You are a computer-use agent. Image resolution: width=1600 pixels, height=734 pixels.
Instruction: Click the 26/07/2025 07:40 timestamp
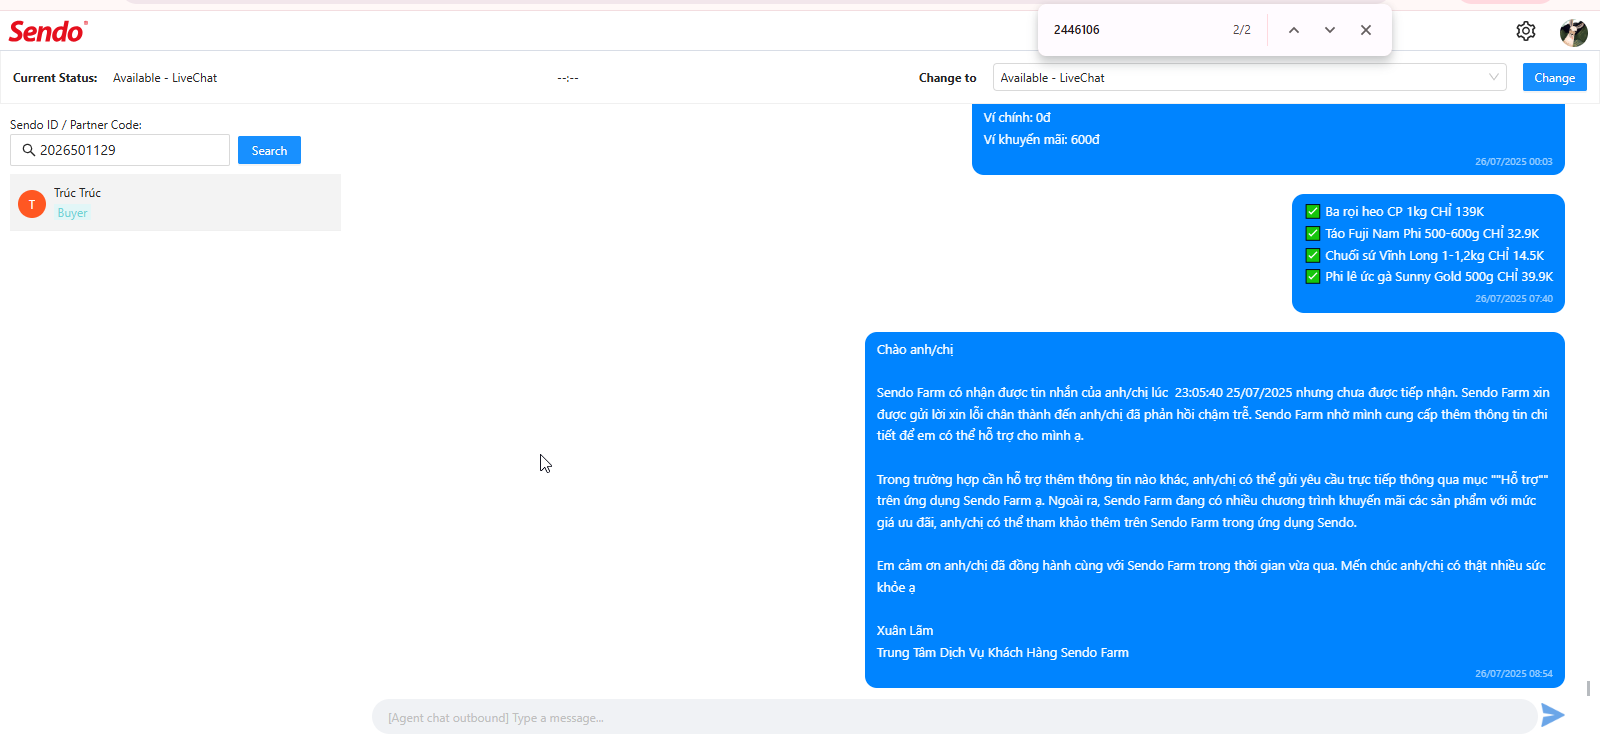(x=1514, y=299)
